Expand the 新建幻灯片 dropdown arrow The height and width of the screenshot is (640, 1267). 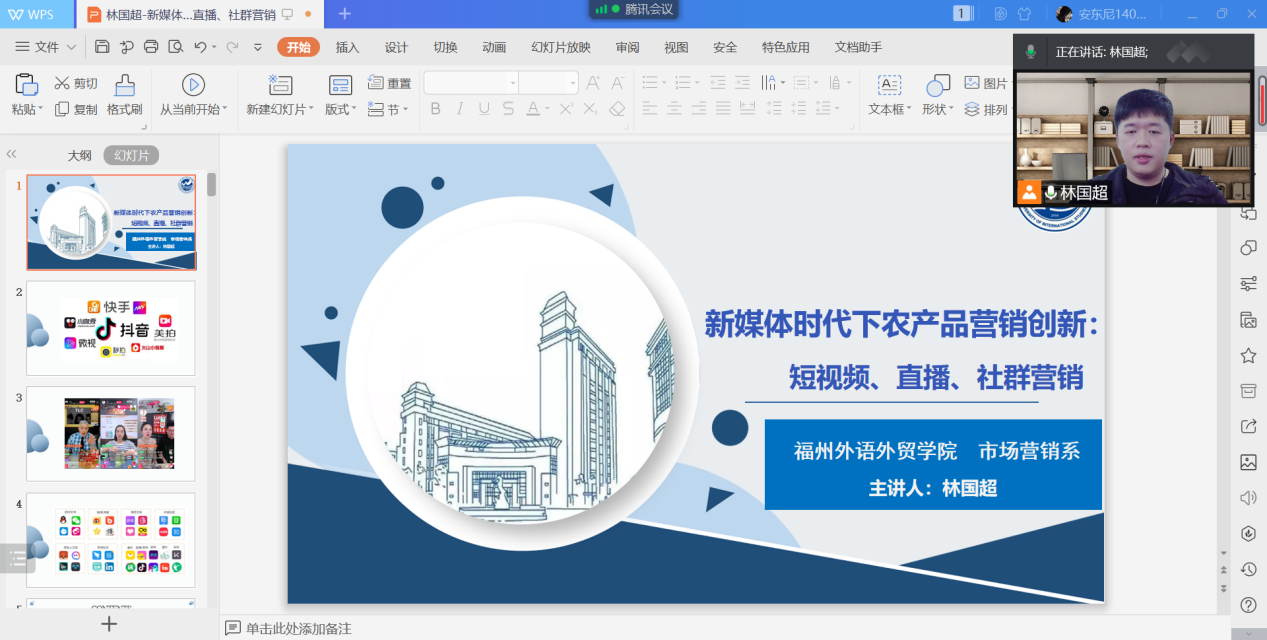311,110
